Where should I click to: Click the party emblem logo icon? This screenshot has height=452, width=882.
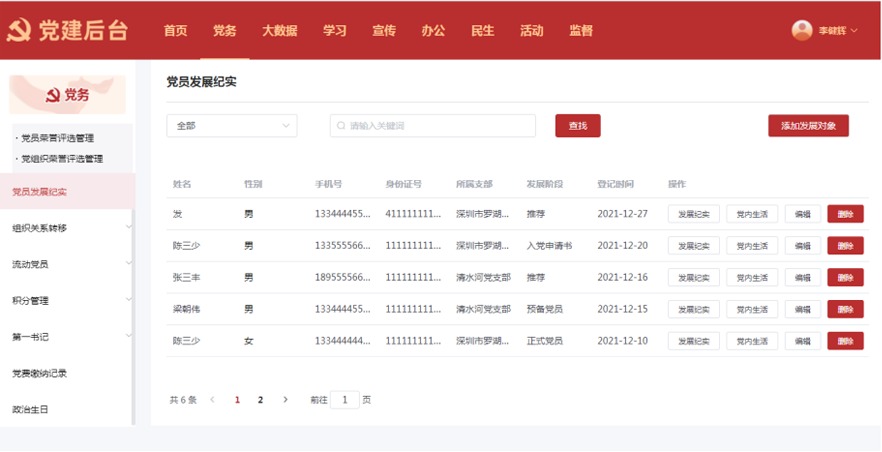click(18, 30)
